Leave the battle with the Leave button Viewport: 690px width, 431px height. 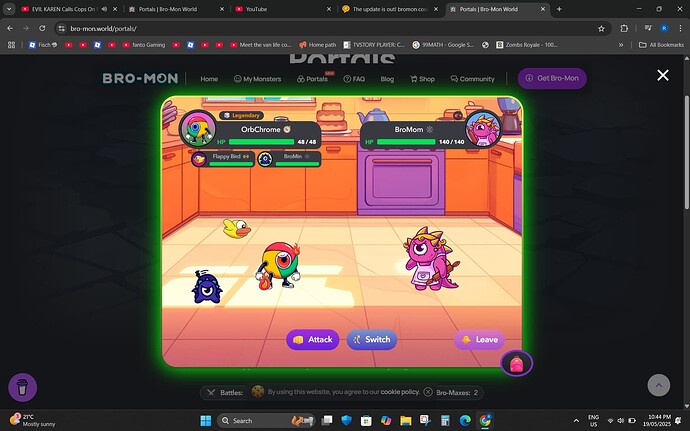point(478,339)
